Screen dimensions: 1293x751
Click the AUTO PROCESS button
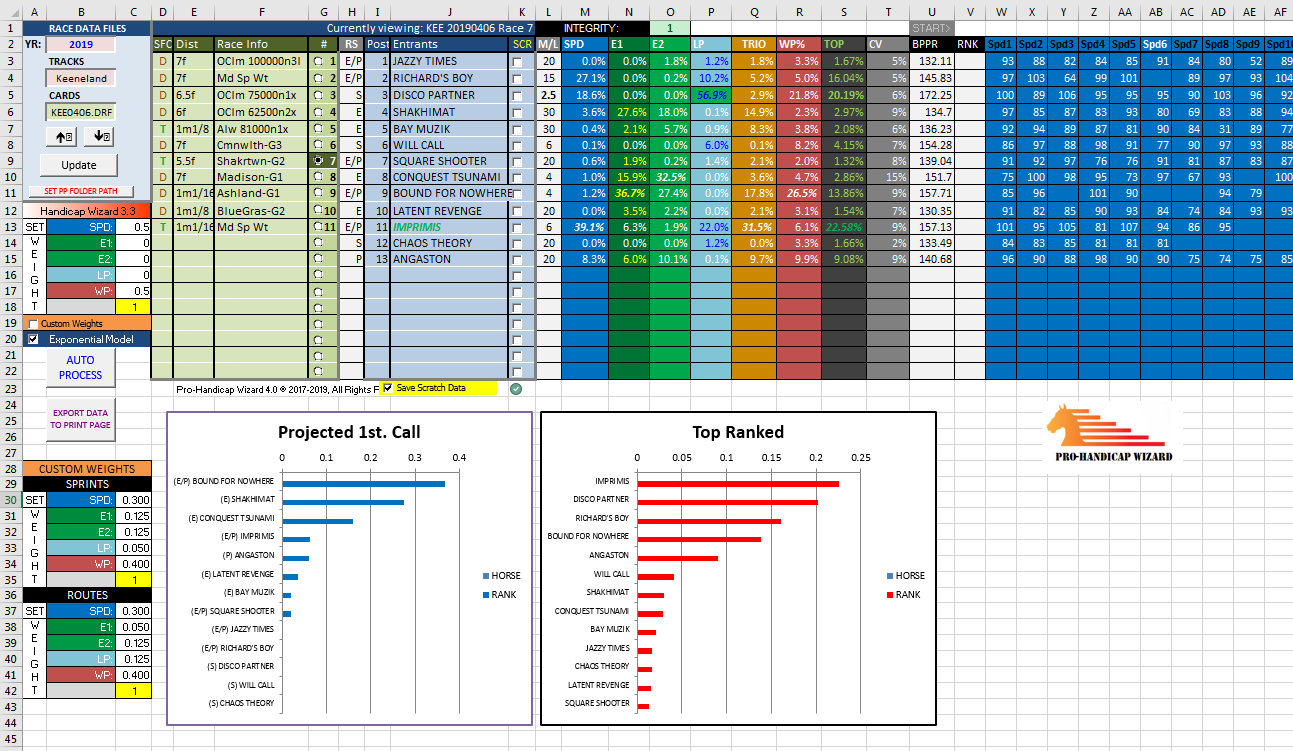point(80,367)
